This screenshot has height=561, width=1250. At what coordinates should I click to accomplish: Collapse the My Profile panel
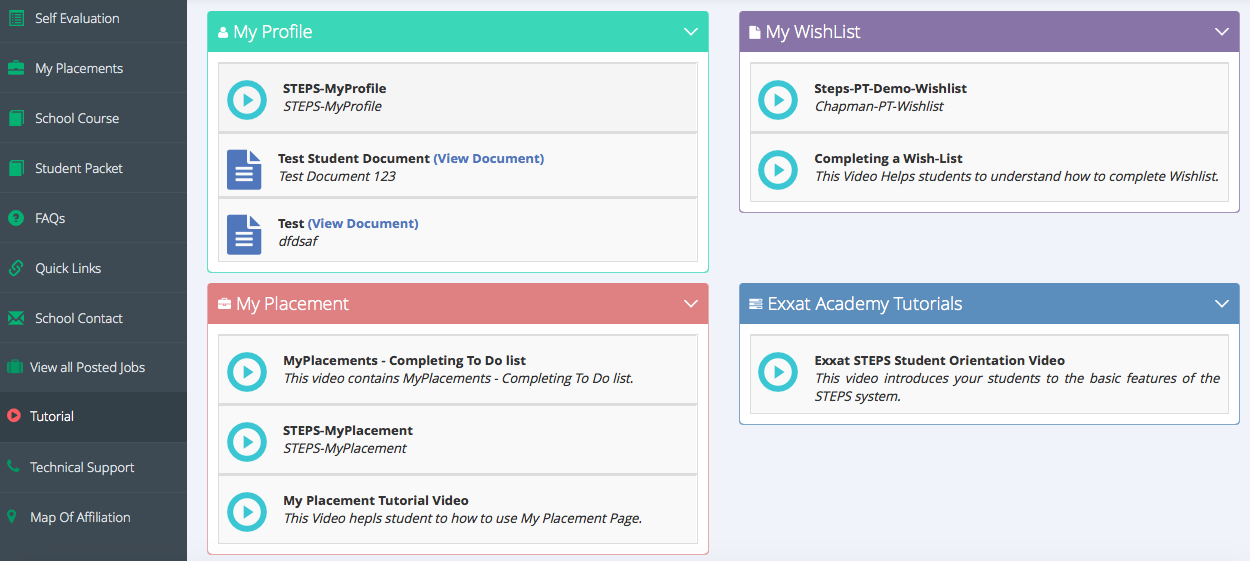pos(690,32)
